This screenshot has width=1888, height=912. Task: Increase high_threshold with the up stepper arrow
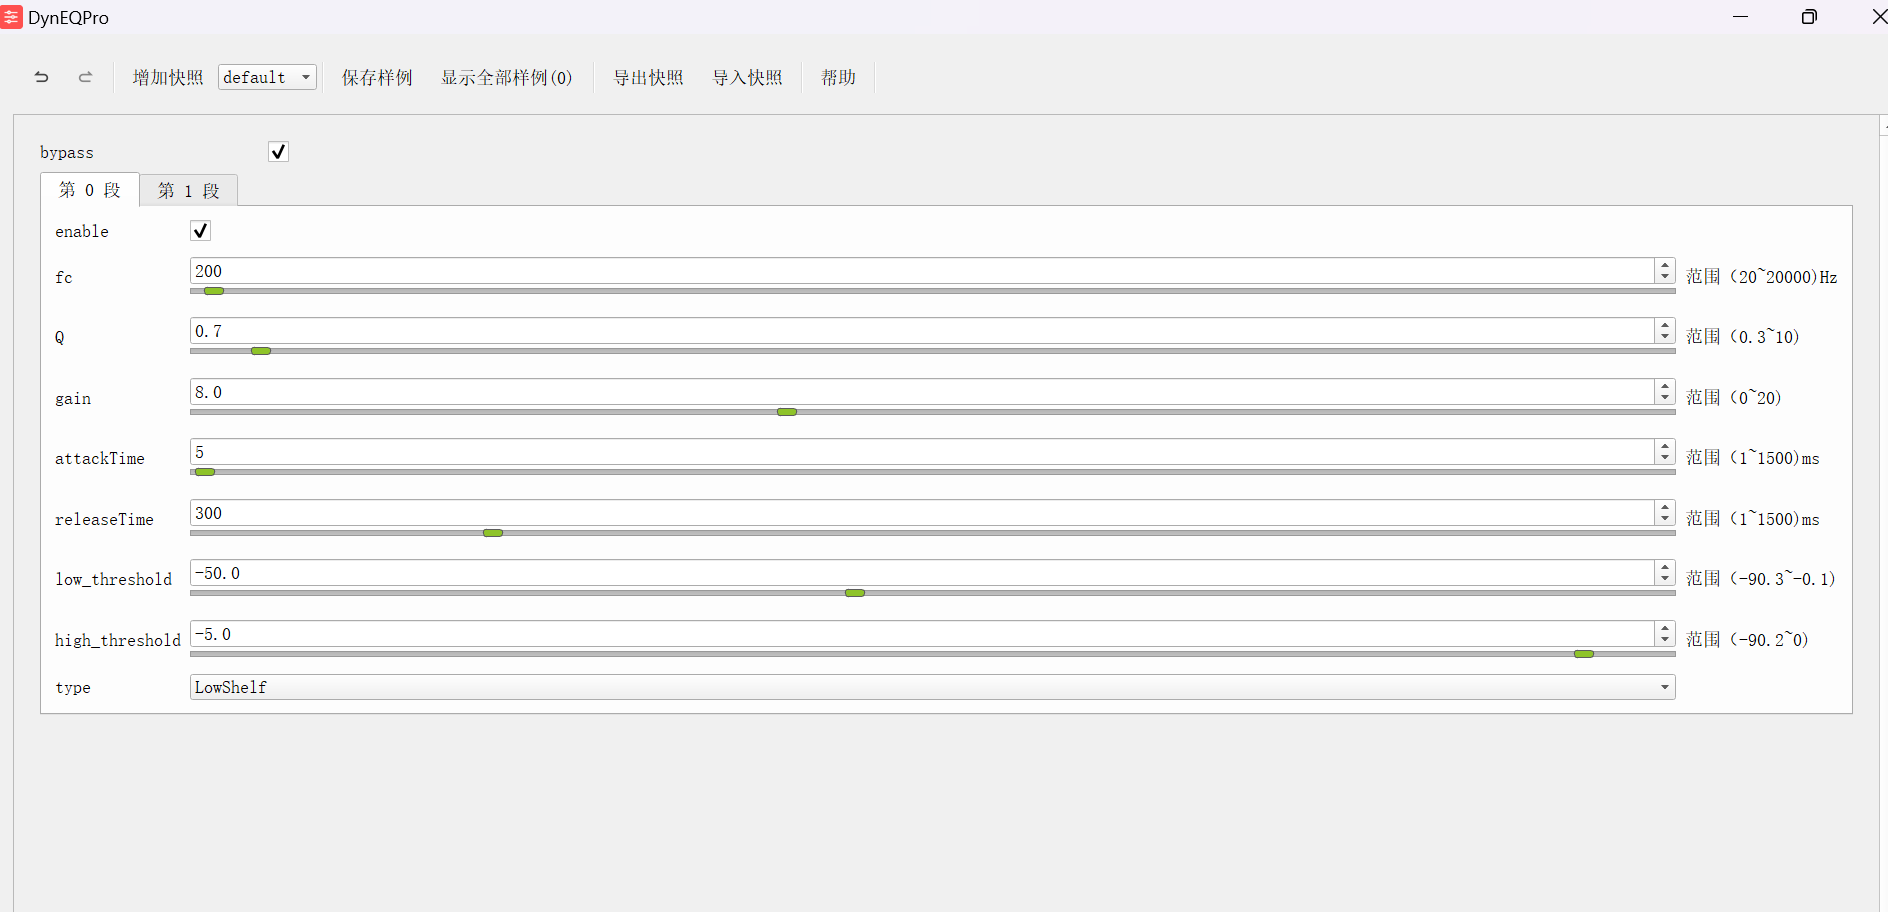1665,628
